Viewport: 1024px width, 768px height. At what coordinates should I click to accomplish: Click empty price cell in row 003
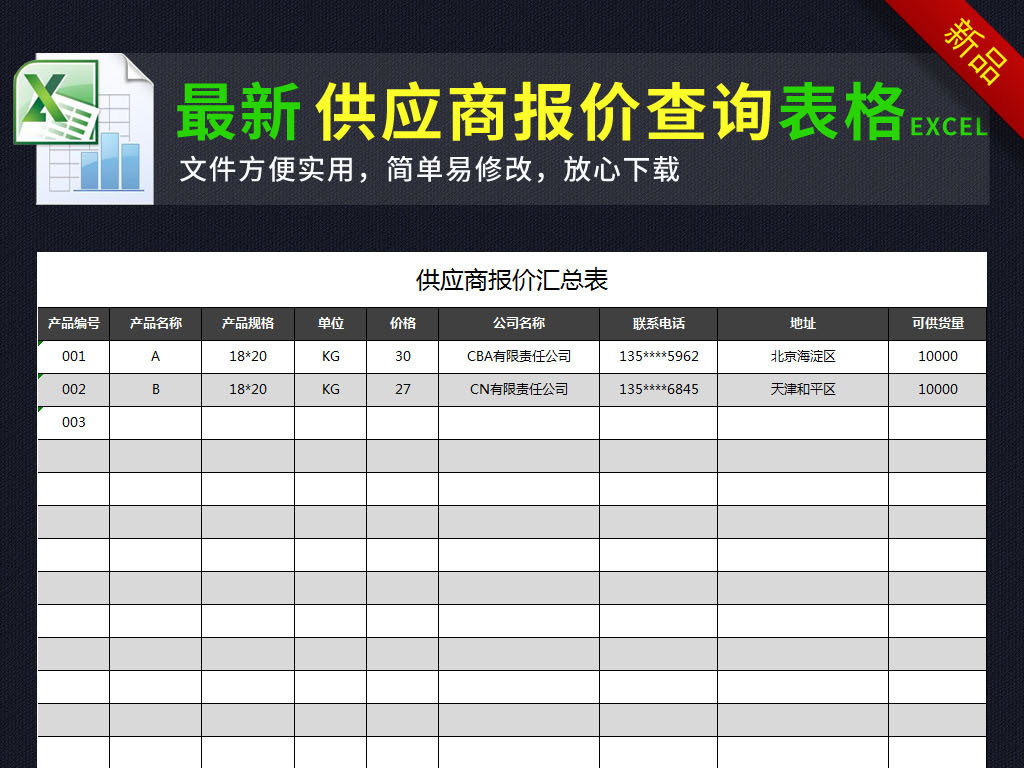tap(402, 423)
